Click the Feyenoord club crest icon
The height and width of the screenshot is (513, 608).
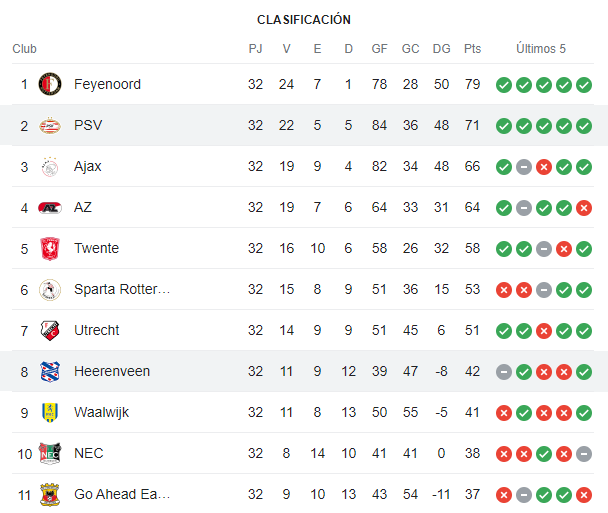point(50,84)
